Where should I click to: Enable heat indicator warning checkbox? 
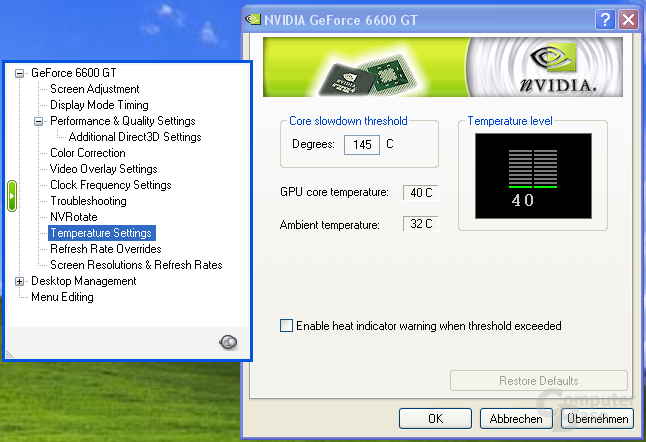point(286,326)
